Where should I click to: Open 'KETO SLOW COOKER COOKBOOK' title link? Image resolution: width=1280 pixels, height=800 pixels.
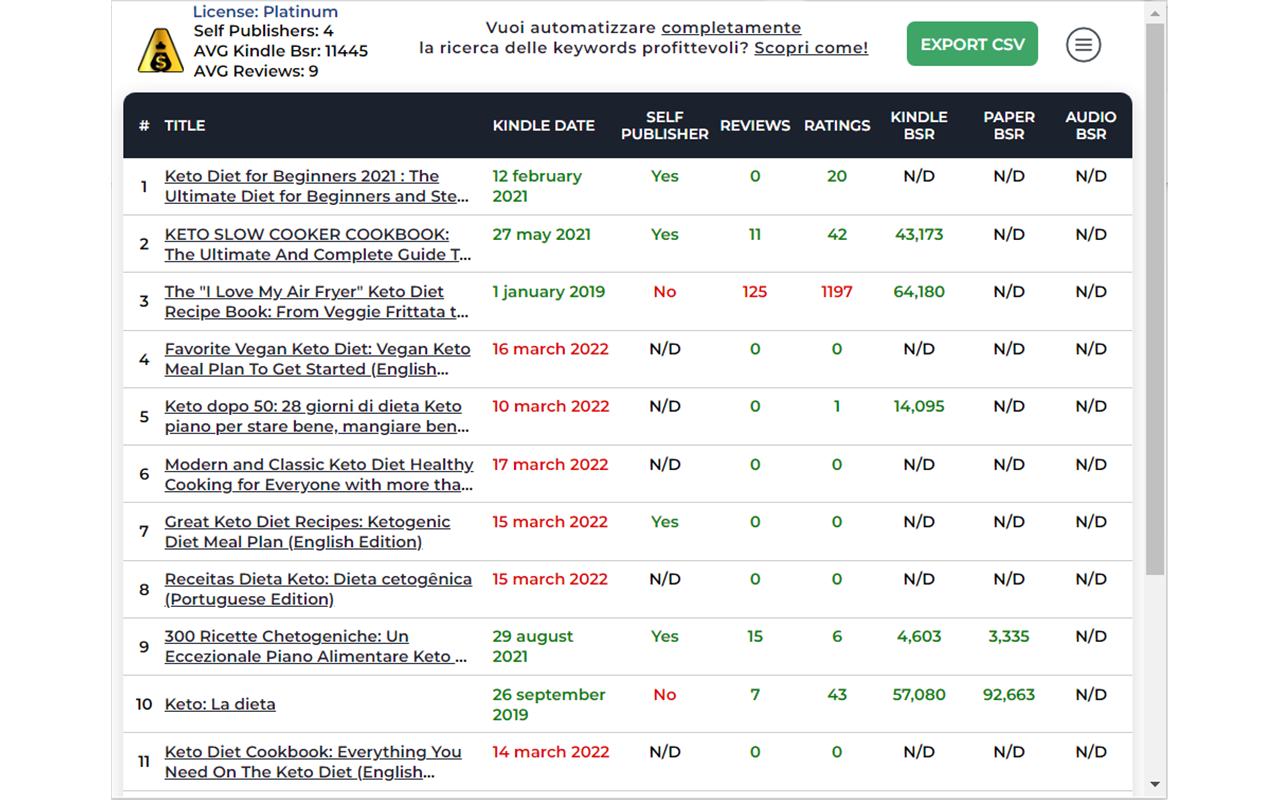tap(318, 244)
